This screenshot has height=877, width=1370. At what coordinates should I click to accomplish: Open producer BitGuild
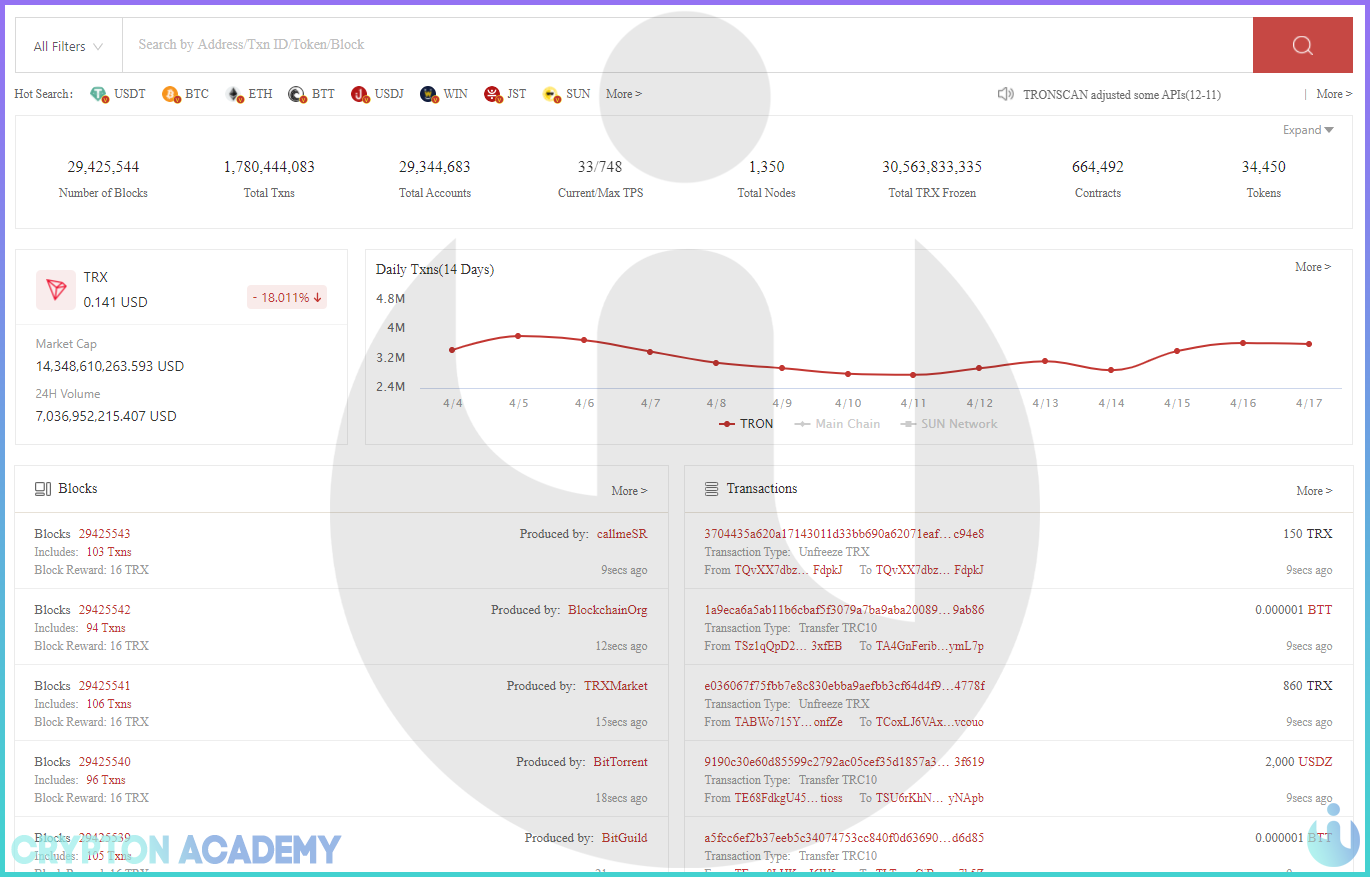pyautogui.click(x=625, y=838)
